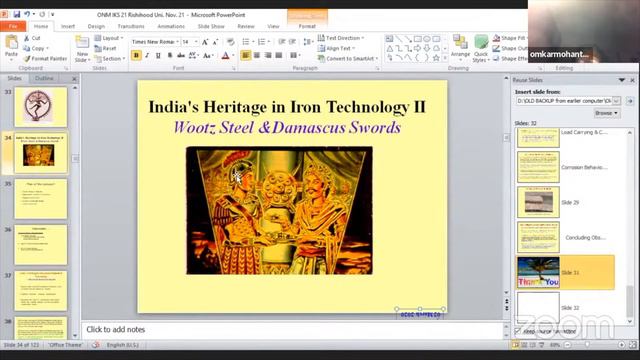The width and height of the screenshot is (640, 360).
Task: Increase list indent level
Action: pyautogui.click(x=293, y=42)
